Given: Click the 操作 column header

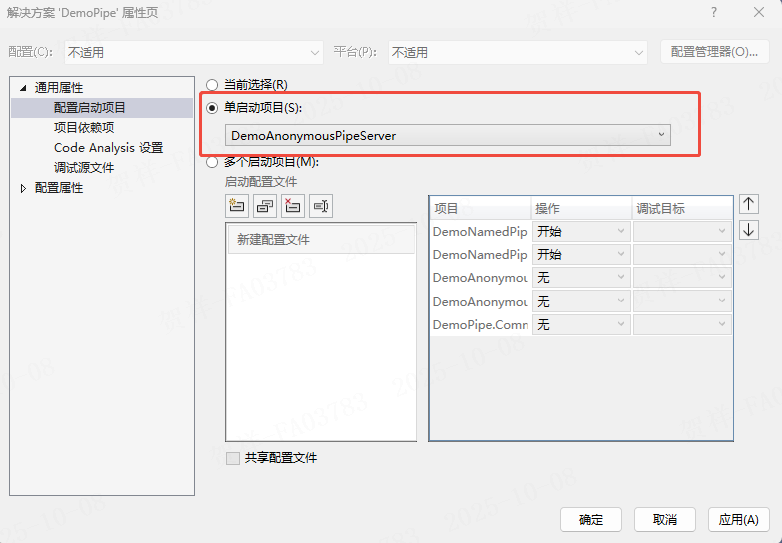Looking at the screenshot, I should 582,208.
